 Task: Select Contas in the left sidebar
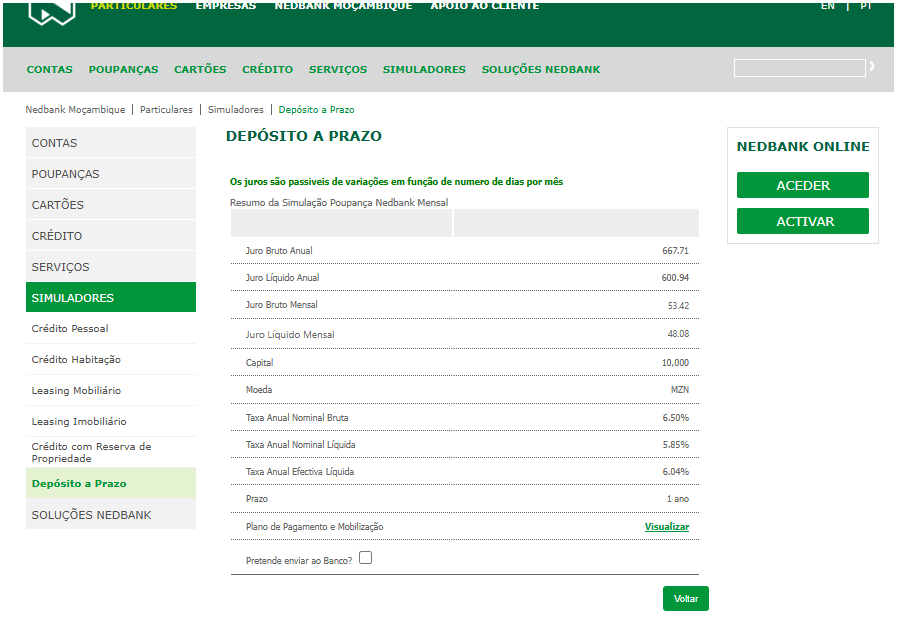[111, 142]
